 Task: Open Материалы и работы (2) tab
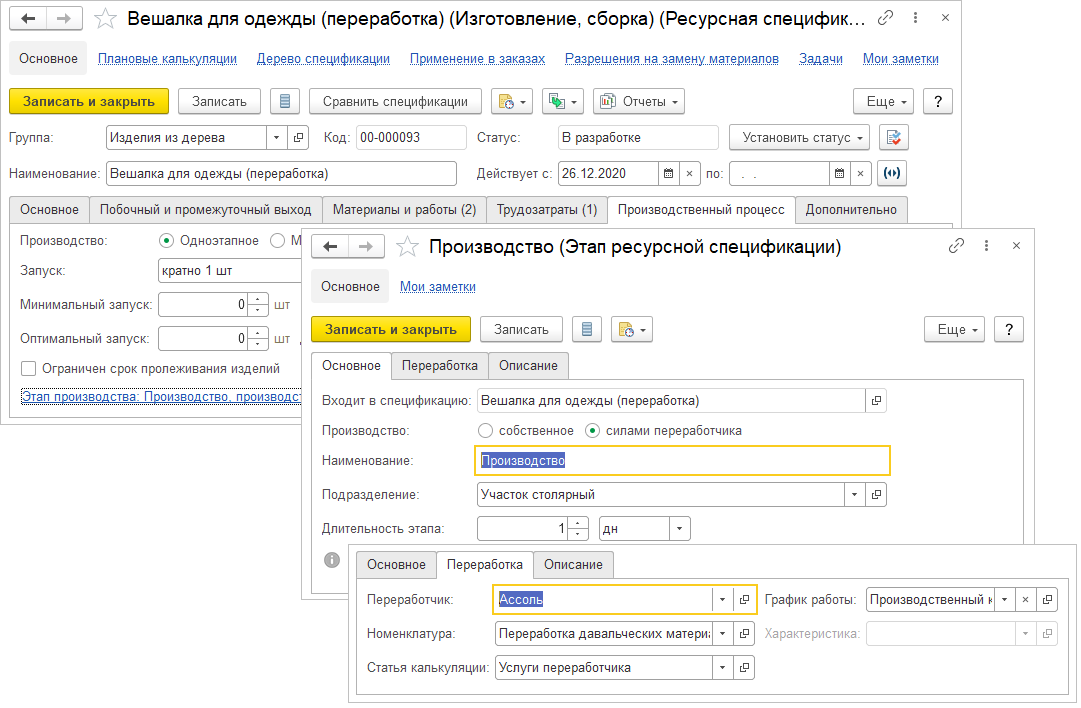[x=404, y=209]
